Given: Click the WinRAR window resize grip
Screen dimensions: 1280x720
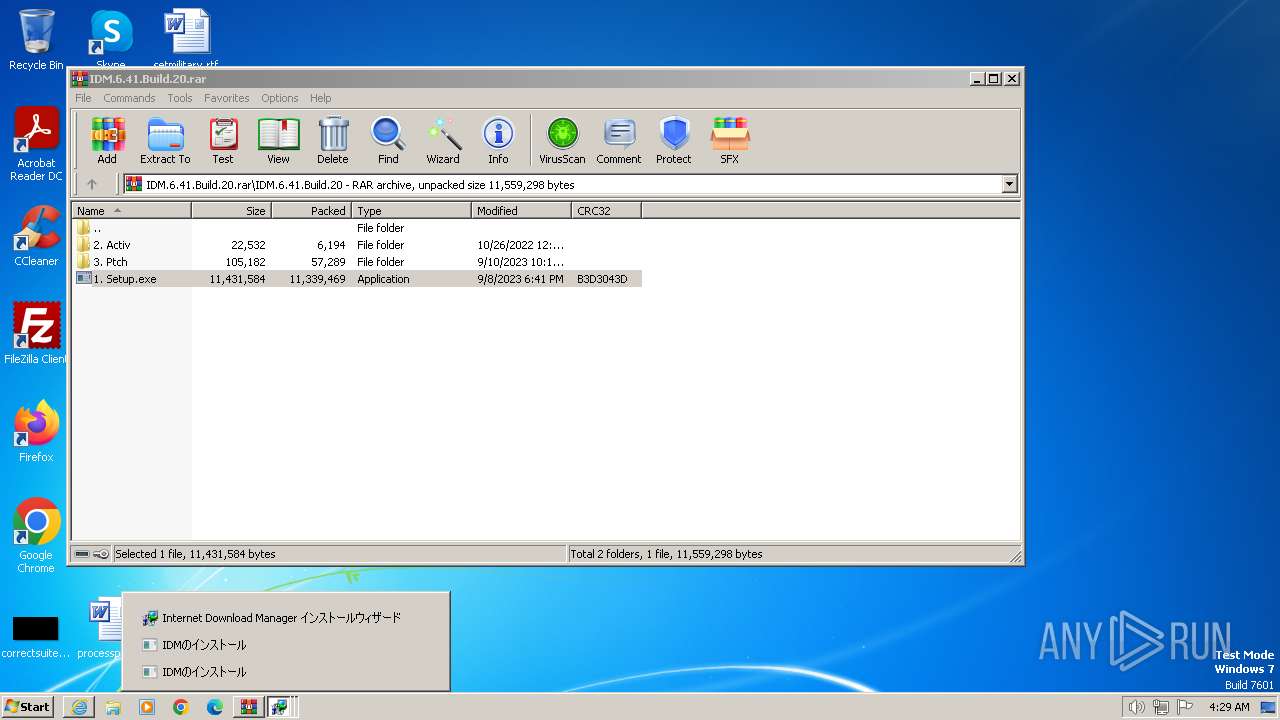Looking at the screenshot, I should click(x=1015, y=556).
